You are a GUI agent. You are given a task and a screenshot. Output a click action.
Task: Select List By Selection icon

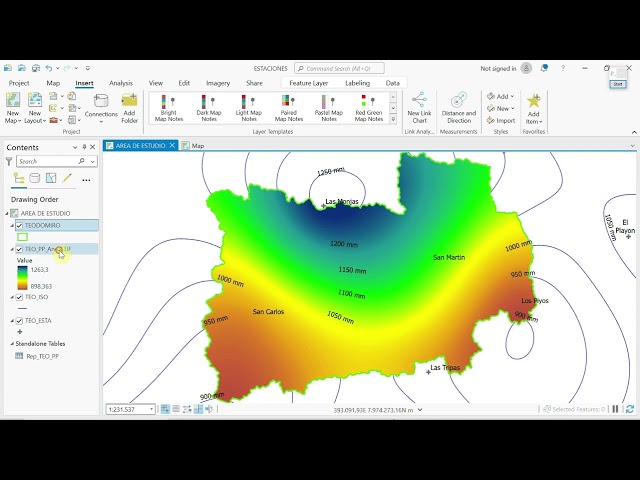pyautogui.click(x=51, y=178)
